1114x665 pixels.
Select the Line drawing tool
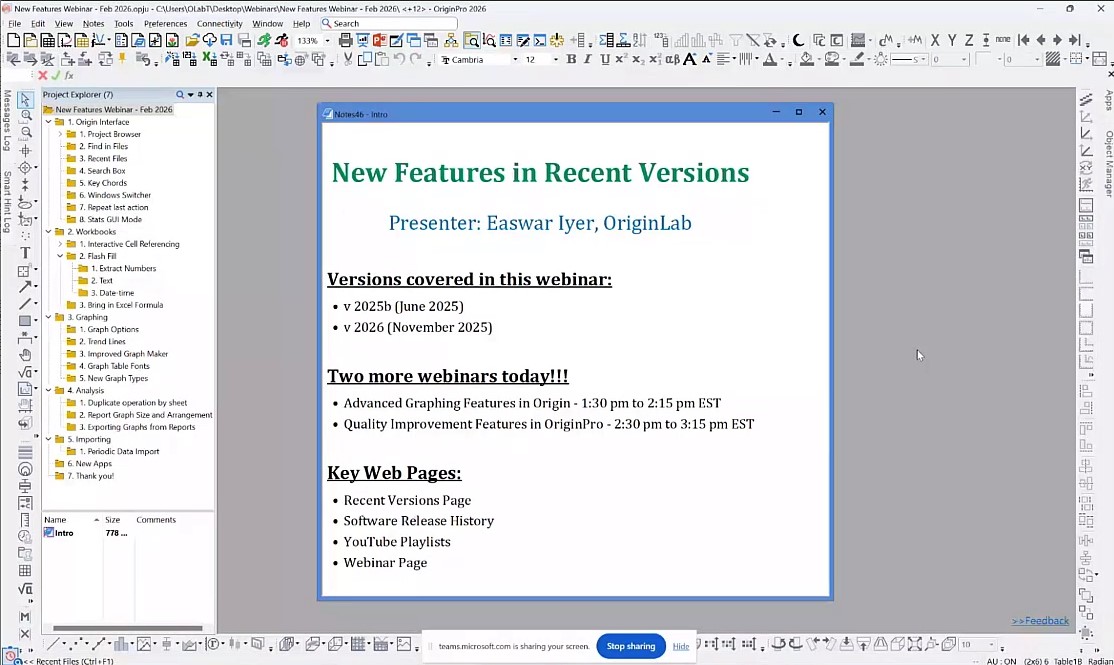click(x=25, y=304)
